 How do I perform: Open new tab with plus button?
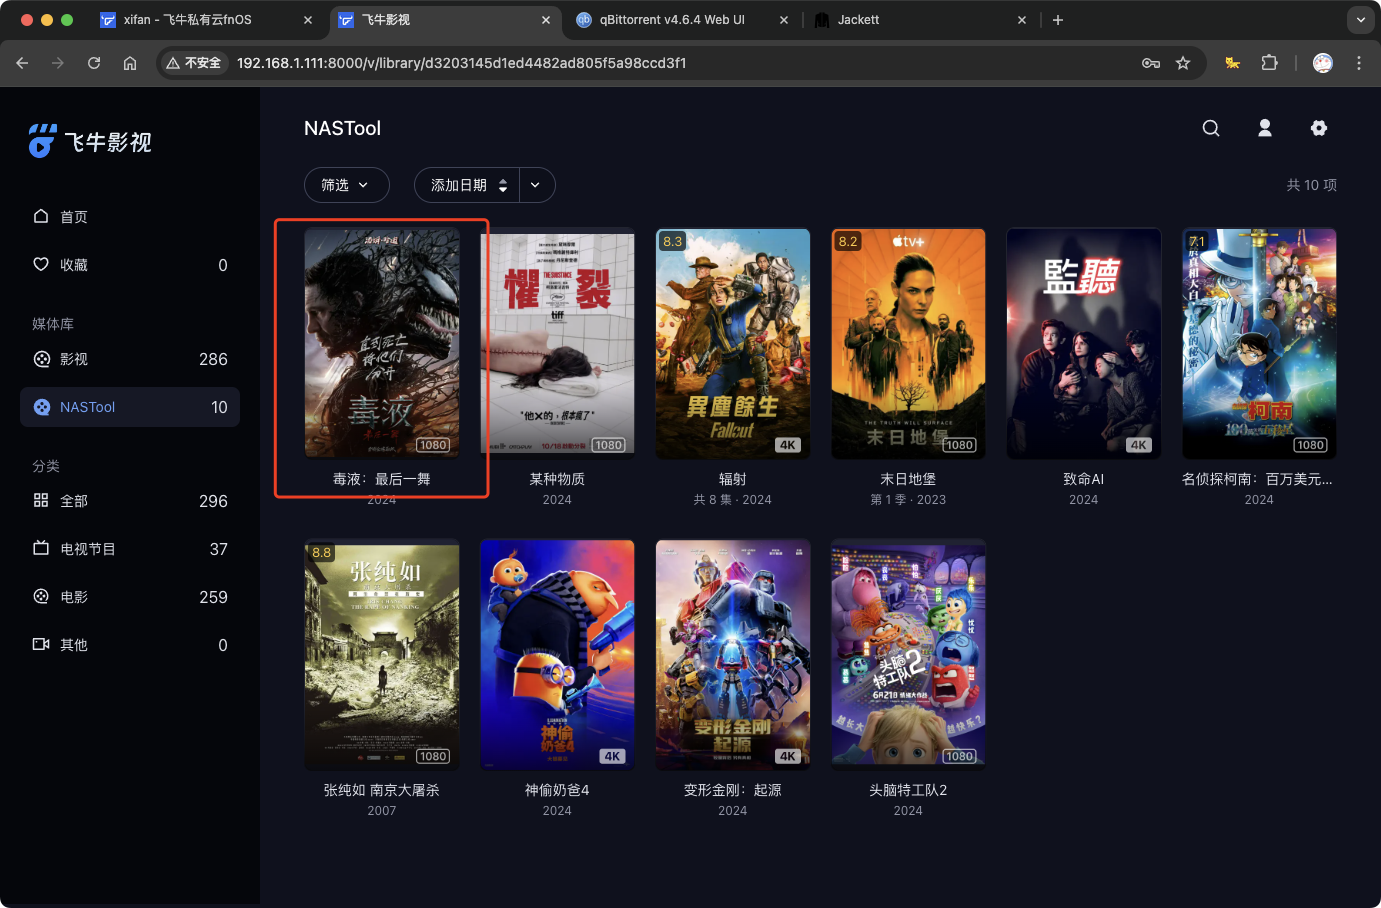[x=1058, y=20]
